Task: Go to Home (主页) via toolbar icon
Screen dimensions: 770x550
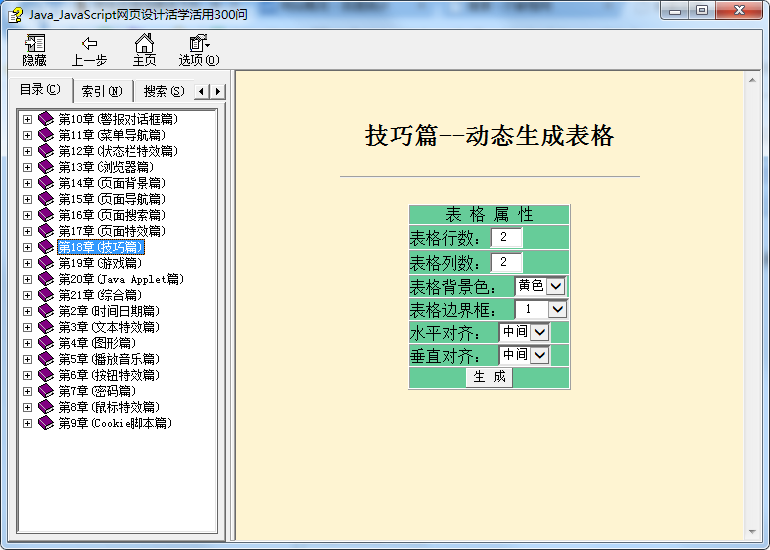Action: point(145,44)
